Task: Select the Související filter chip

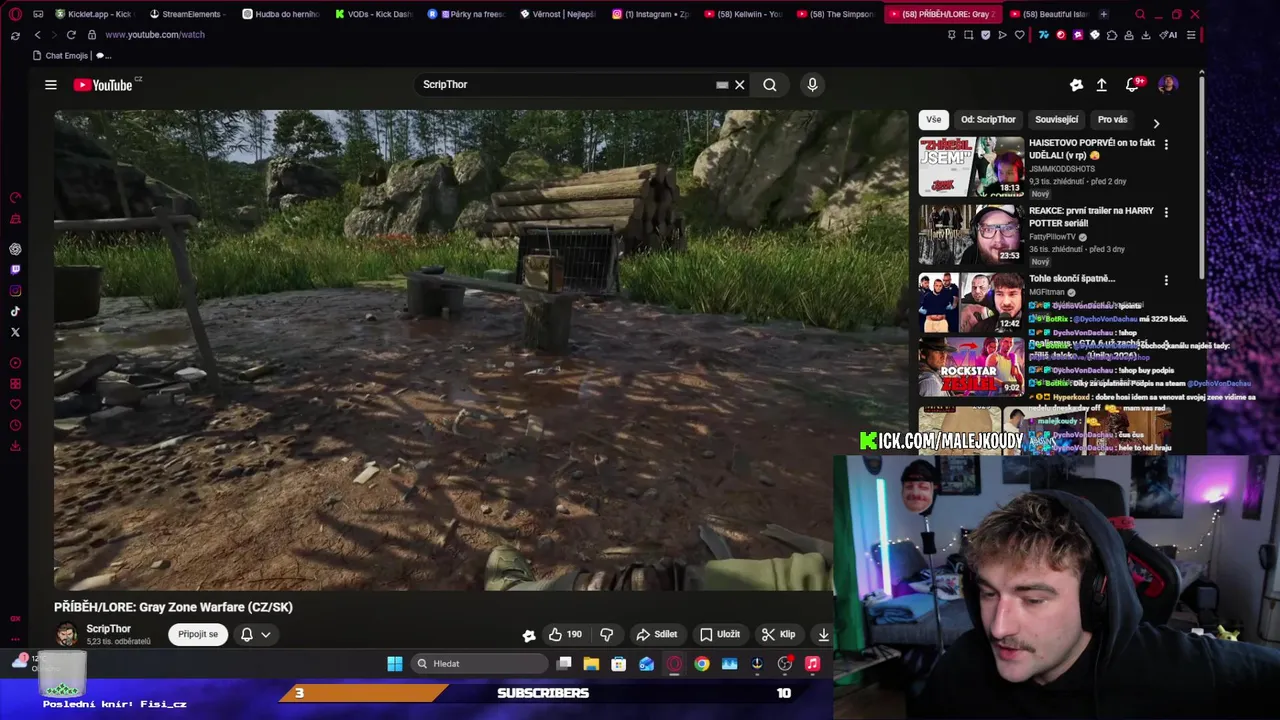Action: click(x=1056, y=119)
